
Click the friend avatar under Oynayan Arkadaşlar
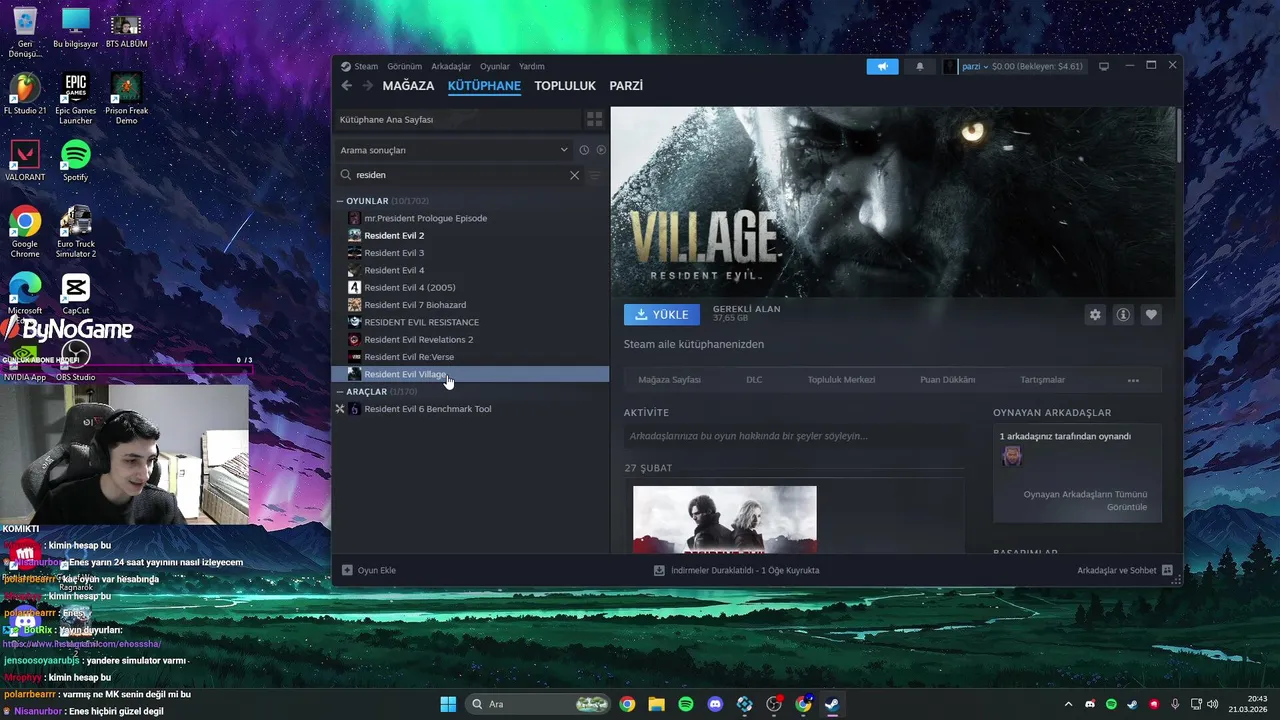[1012, 456]
